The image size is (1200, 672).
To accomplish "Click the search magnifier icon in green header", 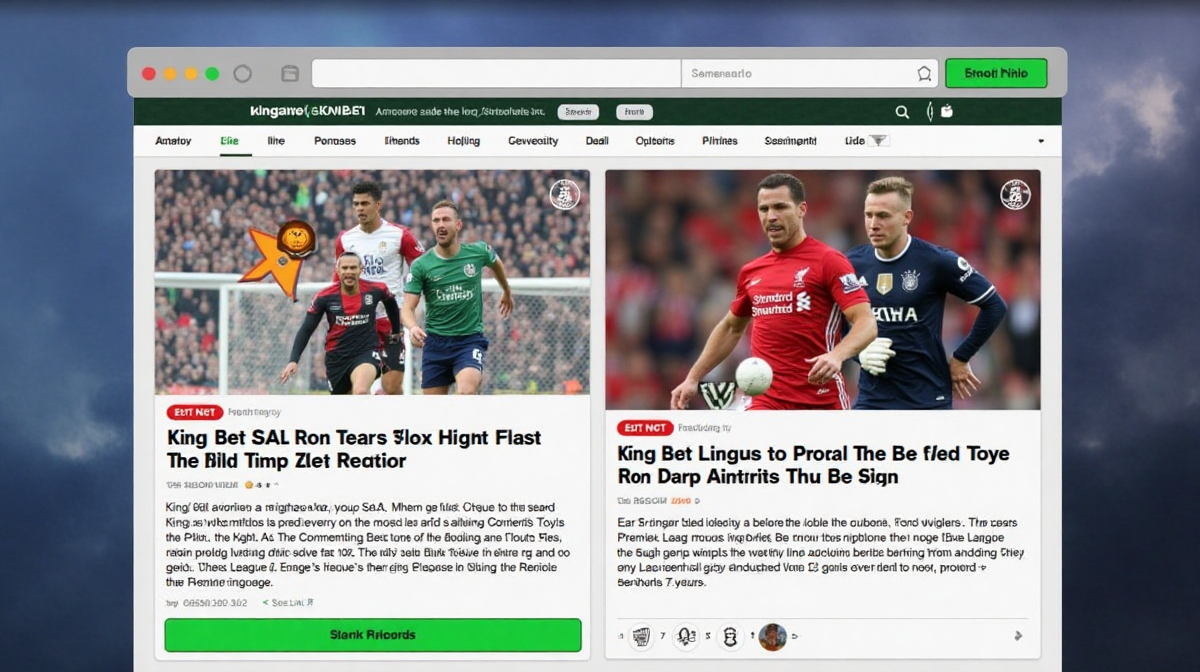I will click(902, 112).
